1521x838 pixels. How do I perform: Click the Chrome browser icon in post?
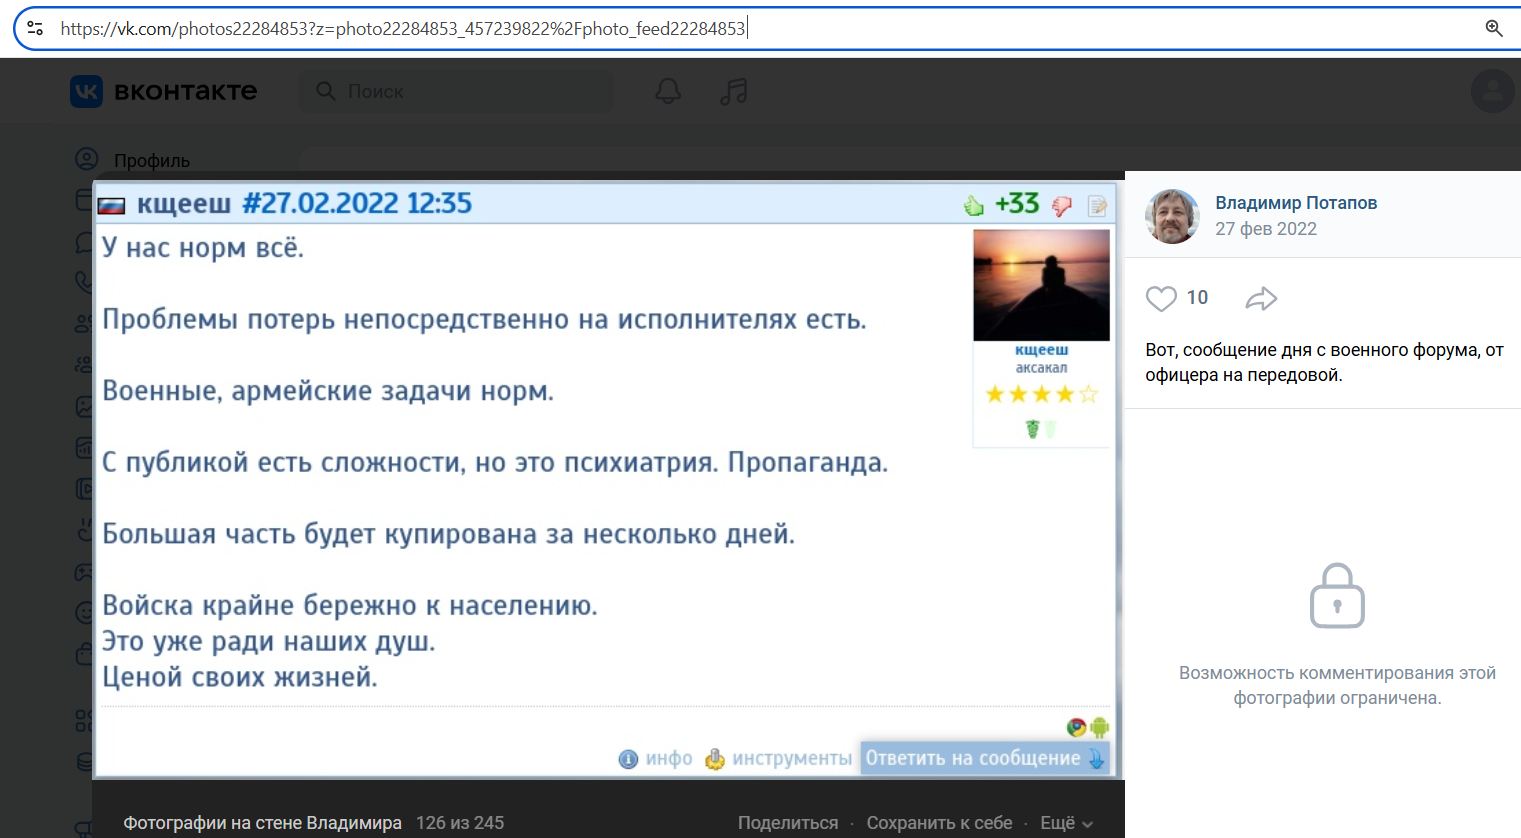(x=1076, y=728)
